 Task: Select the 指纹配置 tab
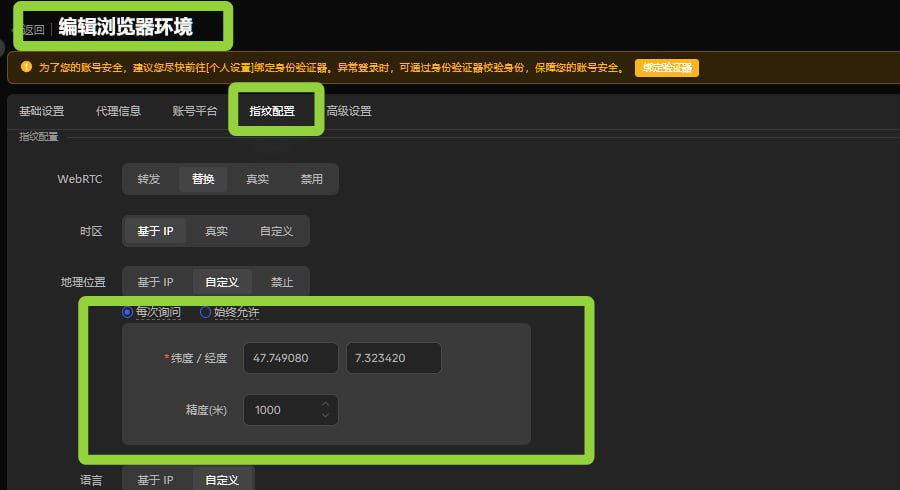click(272, 111)
